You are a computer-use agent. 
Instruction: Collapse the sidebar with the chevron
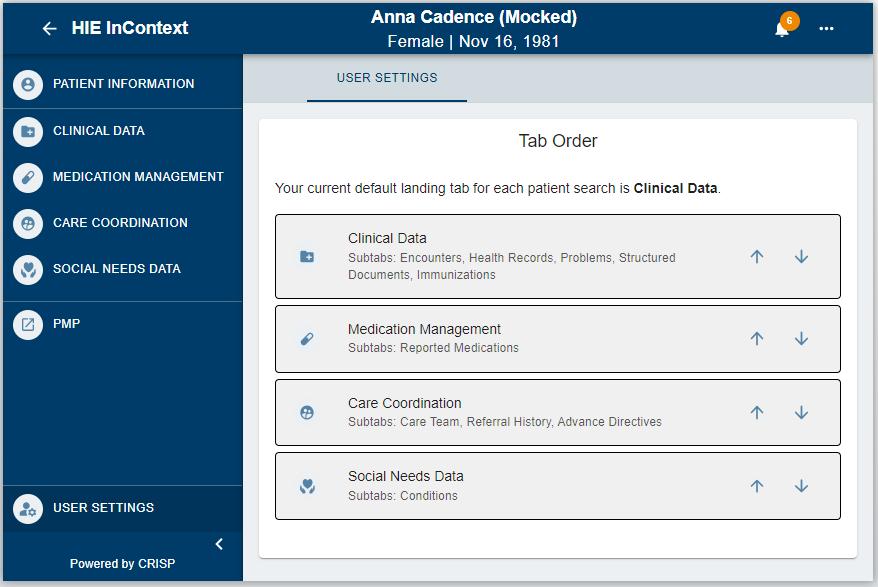[219, 544]
